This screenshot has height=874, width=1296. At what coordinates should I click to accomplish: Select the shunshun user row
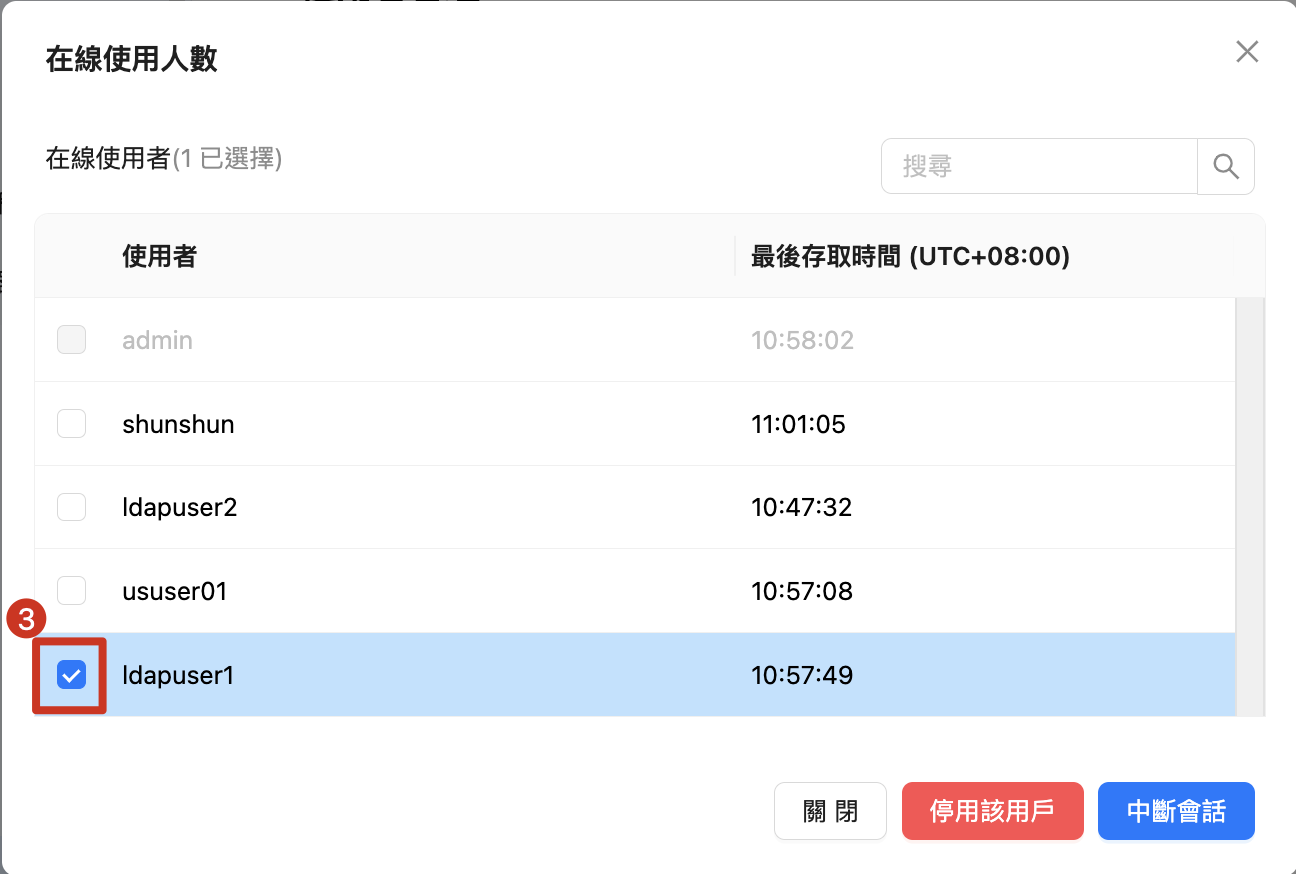635,424
